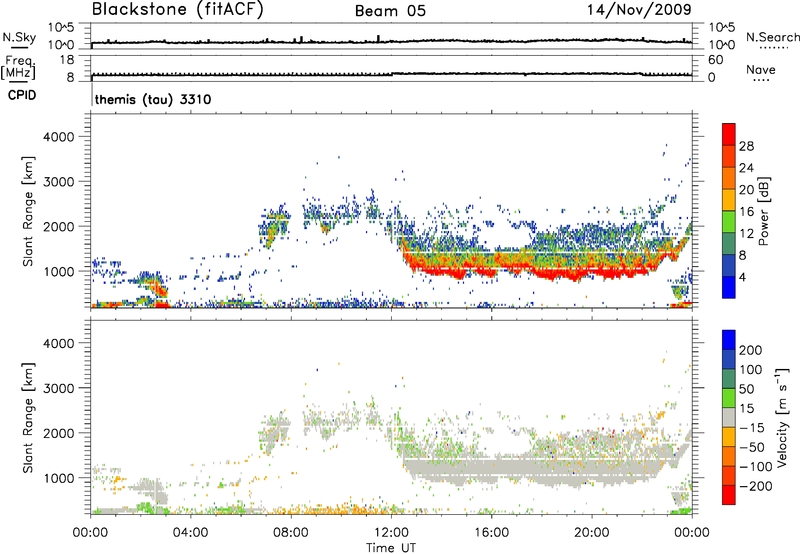Viewport: 800px width, 554px height.
Task: Click the 'Slant Range [km]' label of the velocity panel
Action: [x=28, y=417]
